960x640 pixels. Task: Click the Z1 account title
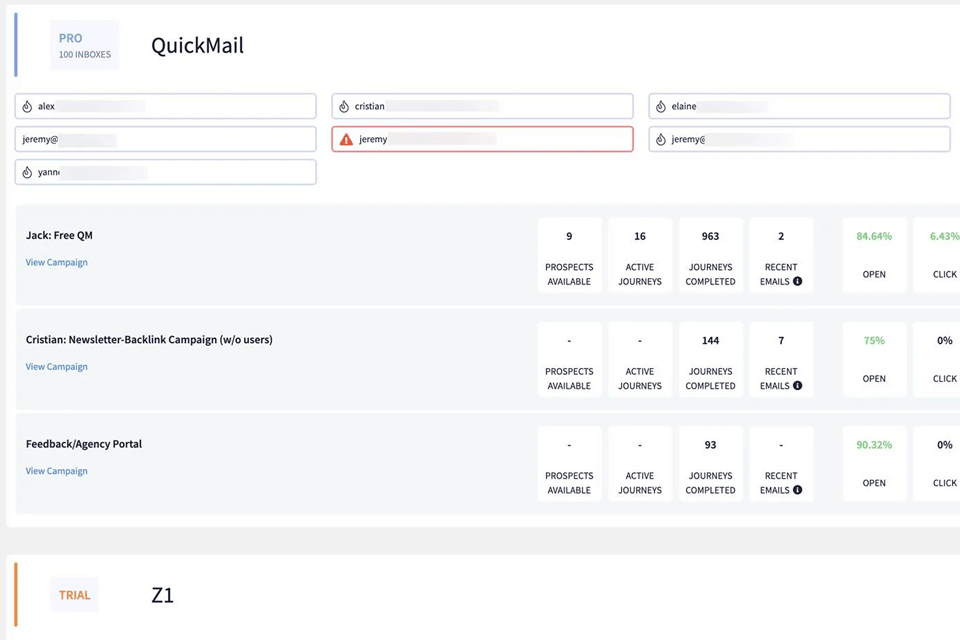162,595
